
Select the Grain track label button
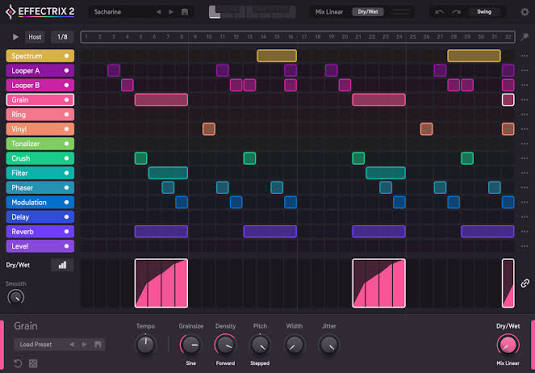pyautogui.click(x=40, y=100)
